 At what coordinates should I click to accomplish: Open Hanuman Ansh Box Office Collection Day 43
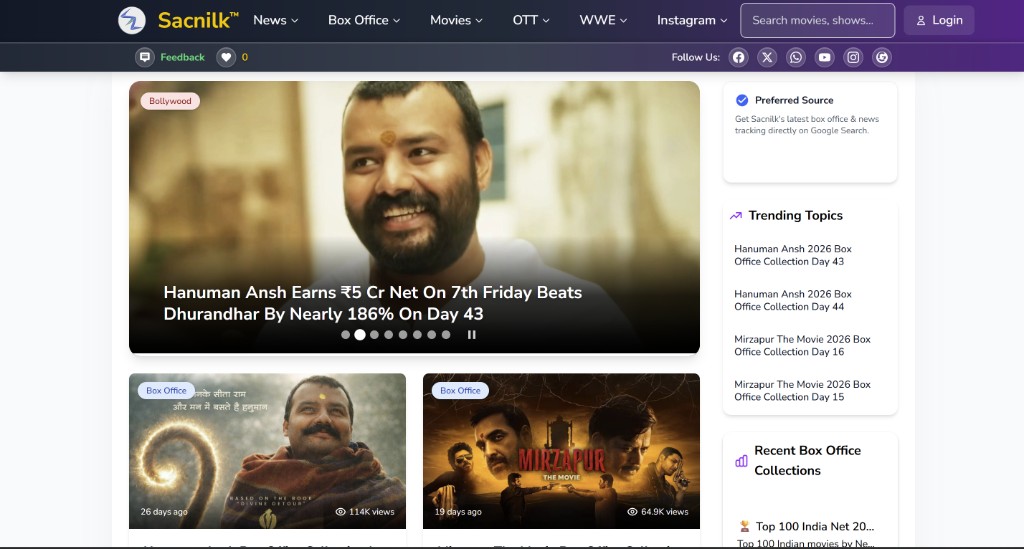[793, 255]
